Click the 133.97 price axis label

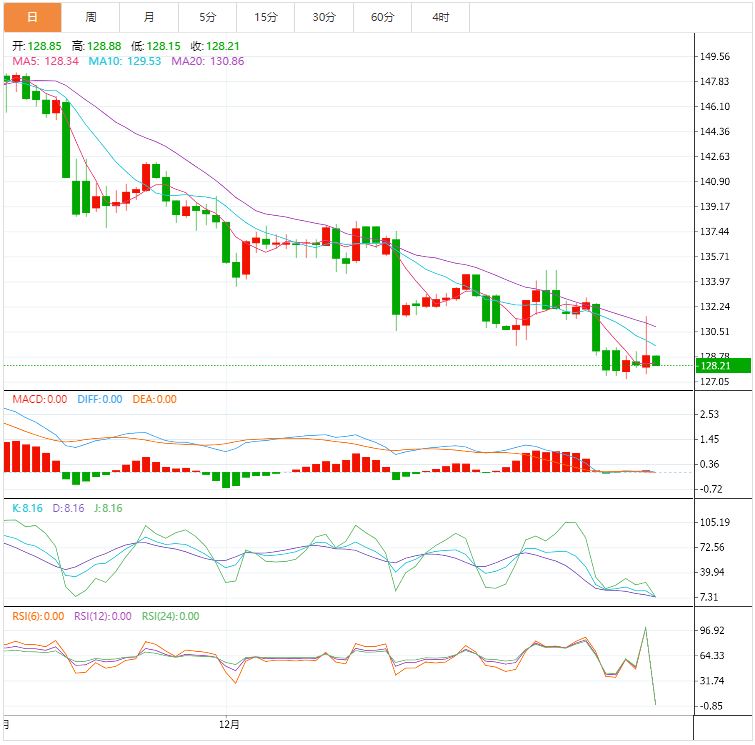(715, 281)
